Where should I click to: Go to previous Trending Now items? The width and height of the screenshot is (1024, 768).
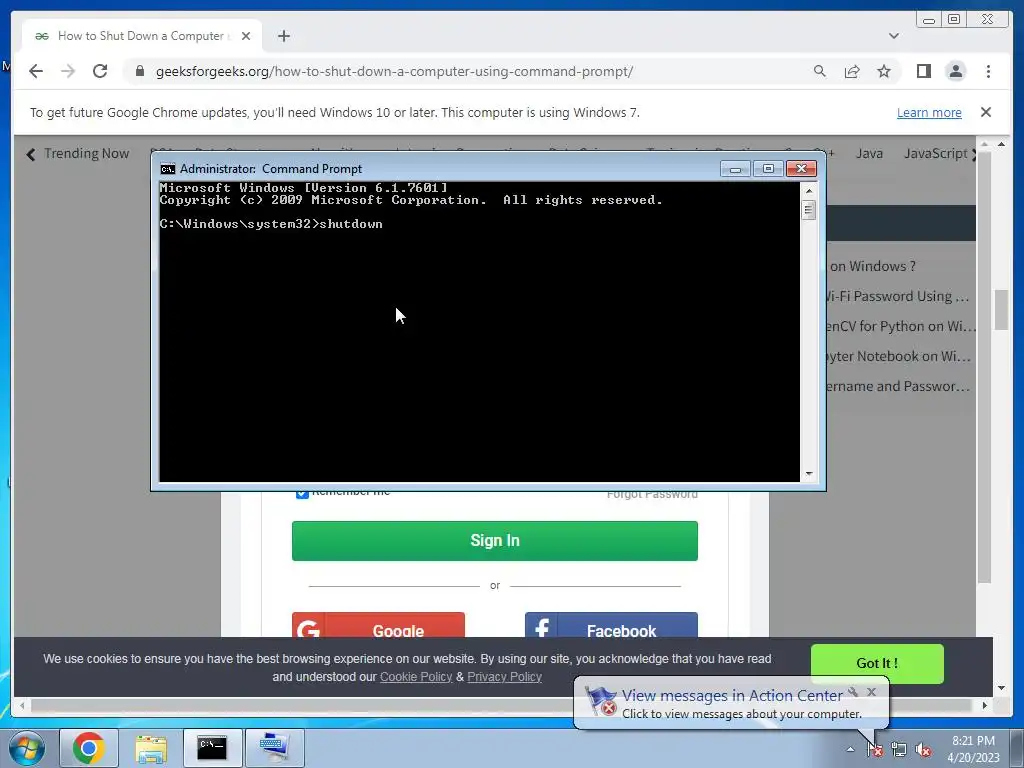pos(31,154)
